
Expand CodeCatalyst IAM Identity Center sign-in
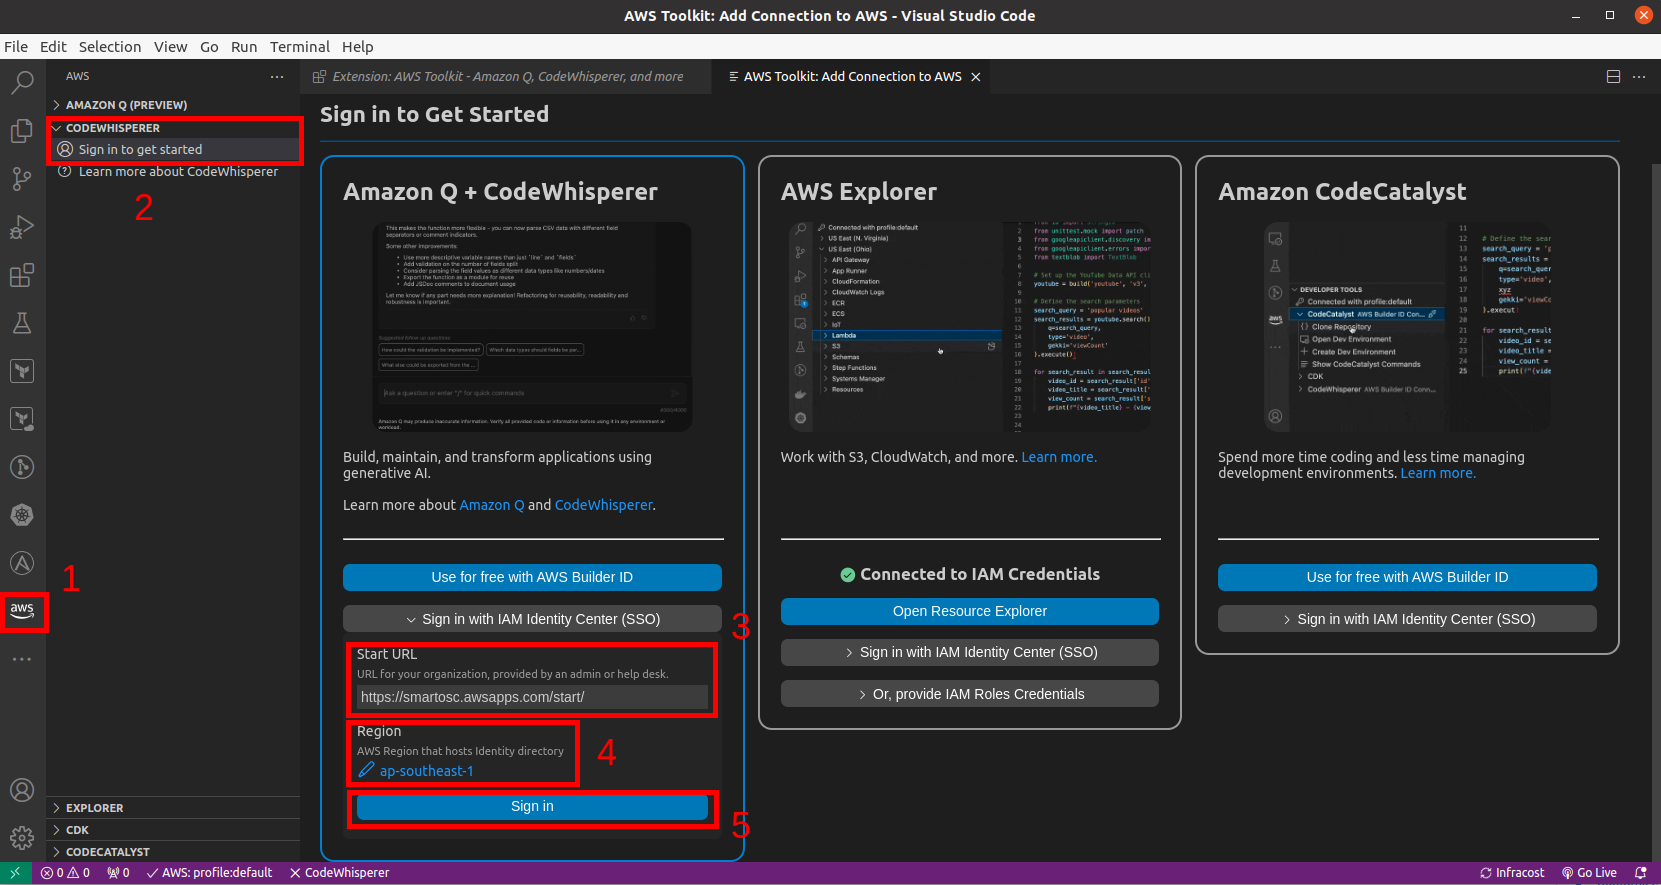pos(1407,619)
